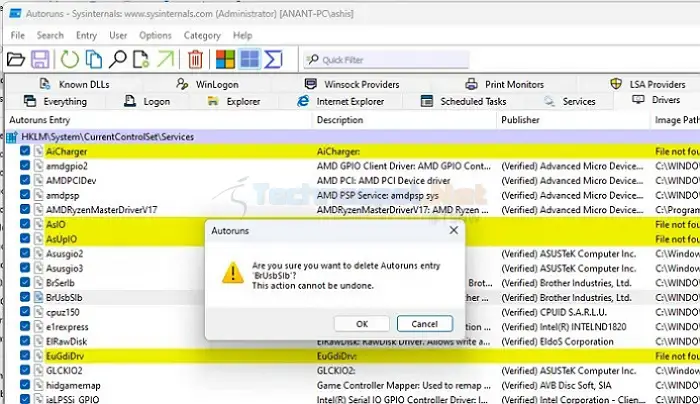
Task: Close the Autoruns confirmation dialog
Action: 454,230
